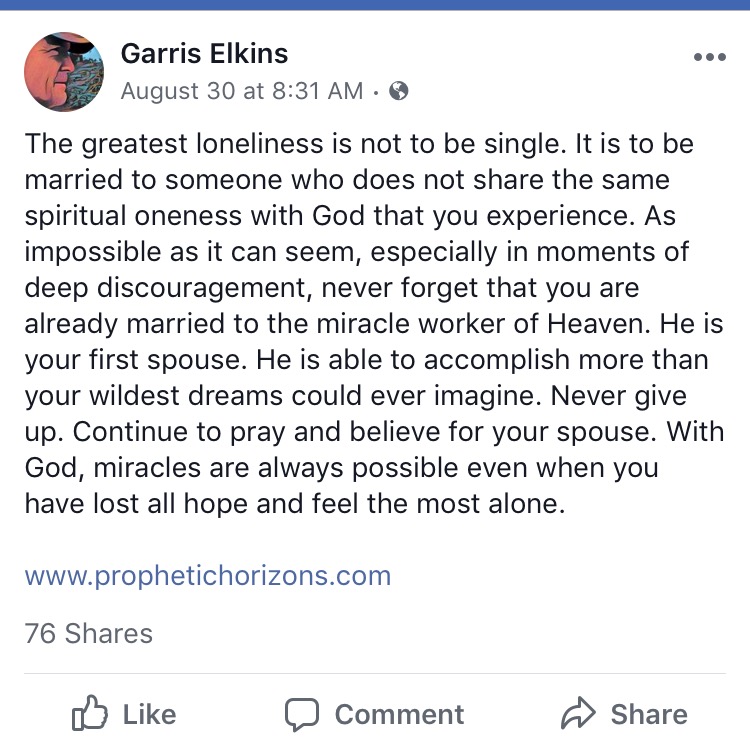Click the closing line "have lost all hope"
Screen dimensions: 750x750
[x=139, y=504]
